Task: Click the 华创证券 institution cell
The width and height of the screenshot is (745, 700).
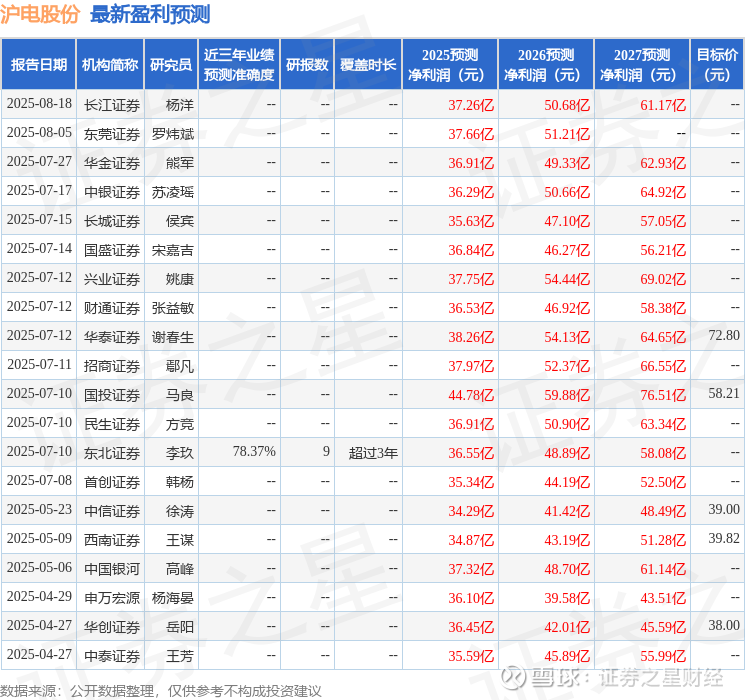Action: click(x=112, y=627)
